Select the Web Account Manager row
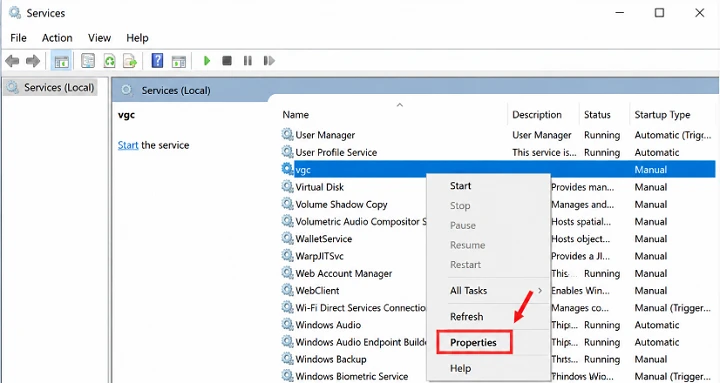This screenshot has height=383, width=720. (354, 273)
